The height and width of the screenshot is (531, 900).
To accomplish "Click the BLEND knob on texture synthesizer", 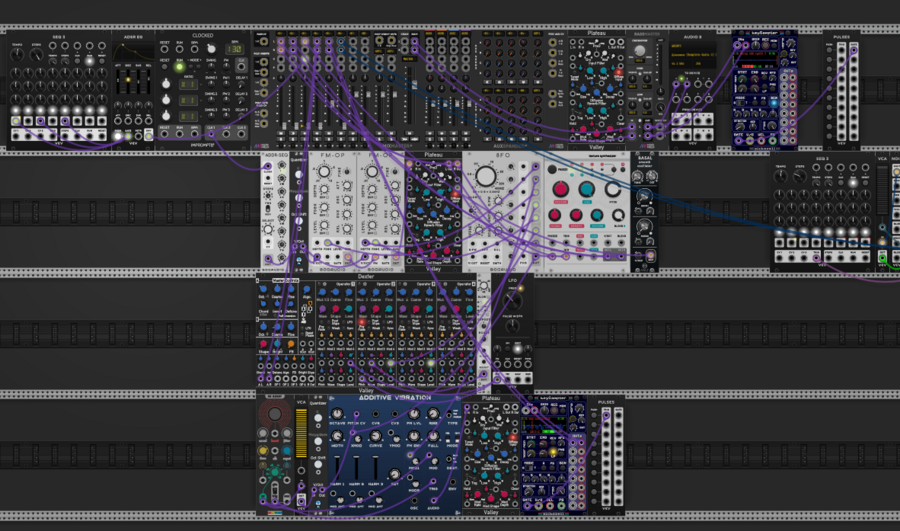I will pyautogui.click(x=618, y=215).
